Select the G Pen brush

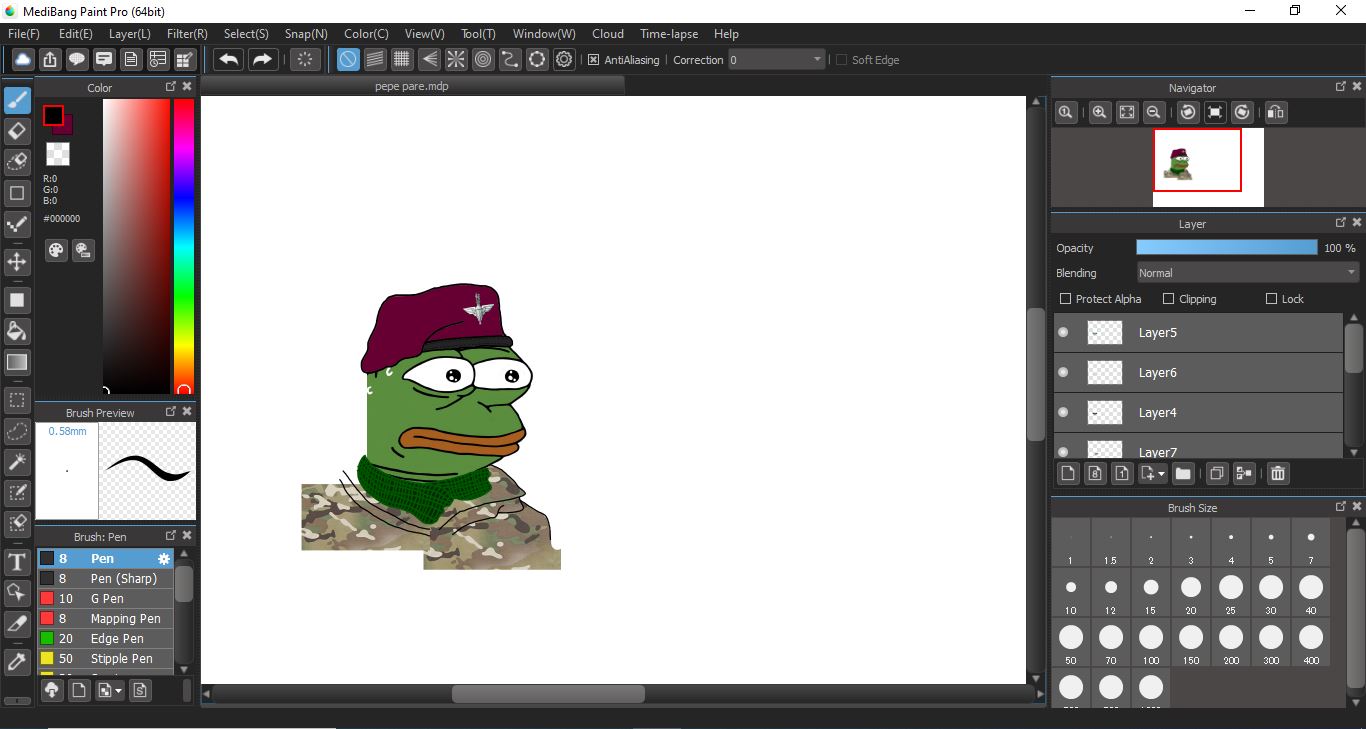click(106, 599)
